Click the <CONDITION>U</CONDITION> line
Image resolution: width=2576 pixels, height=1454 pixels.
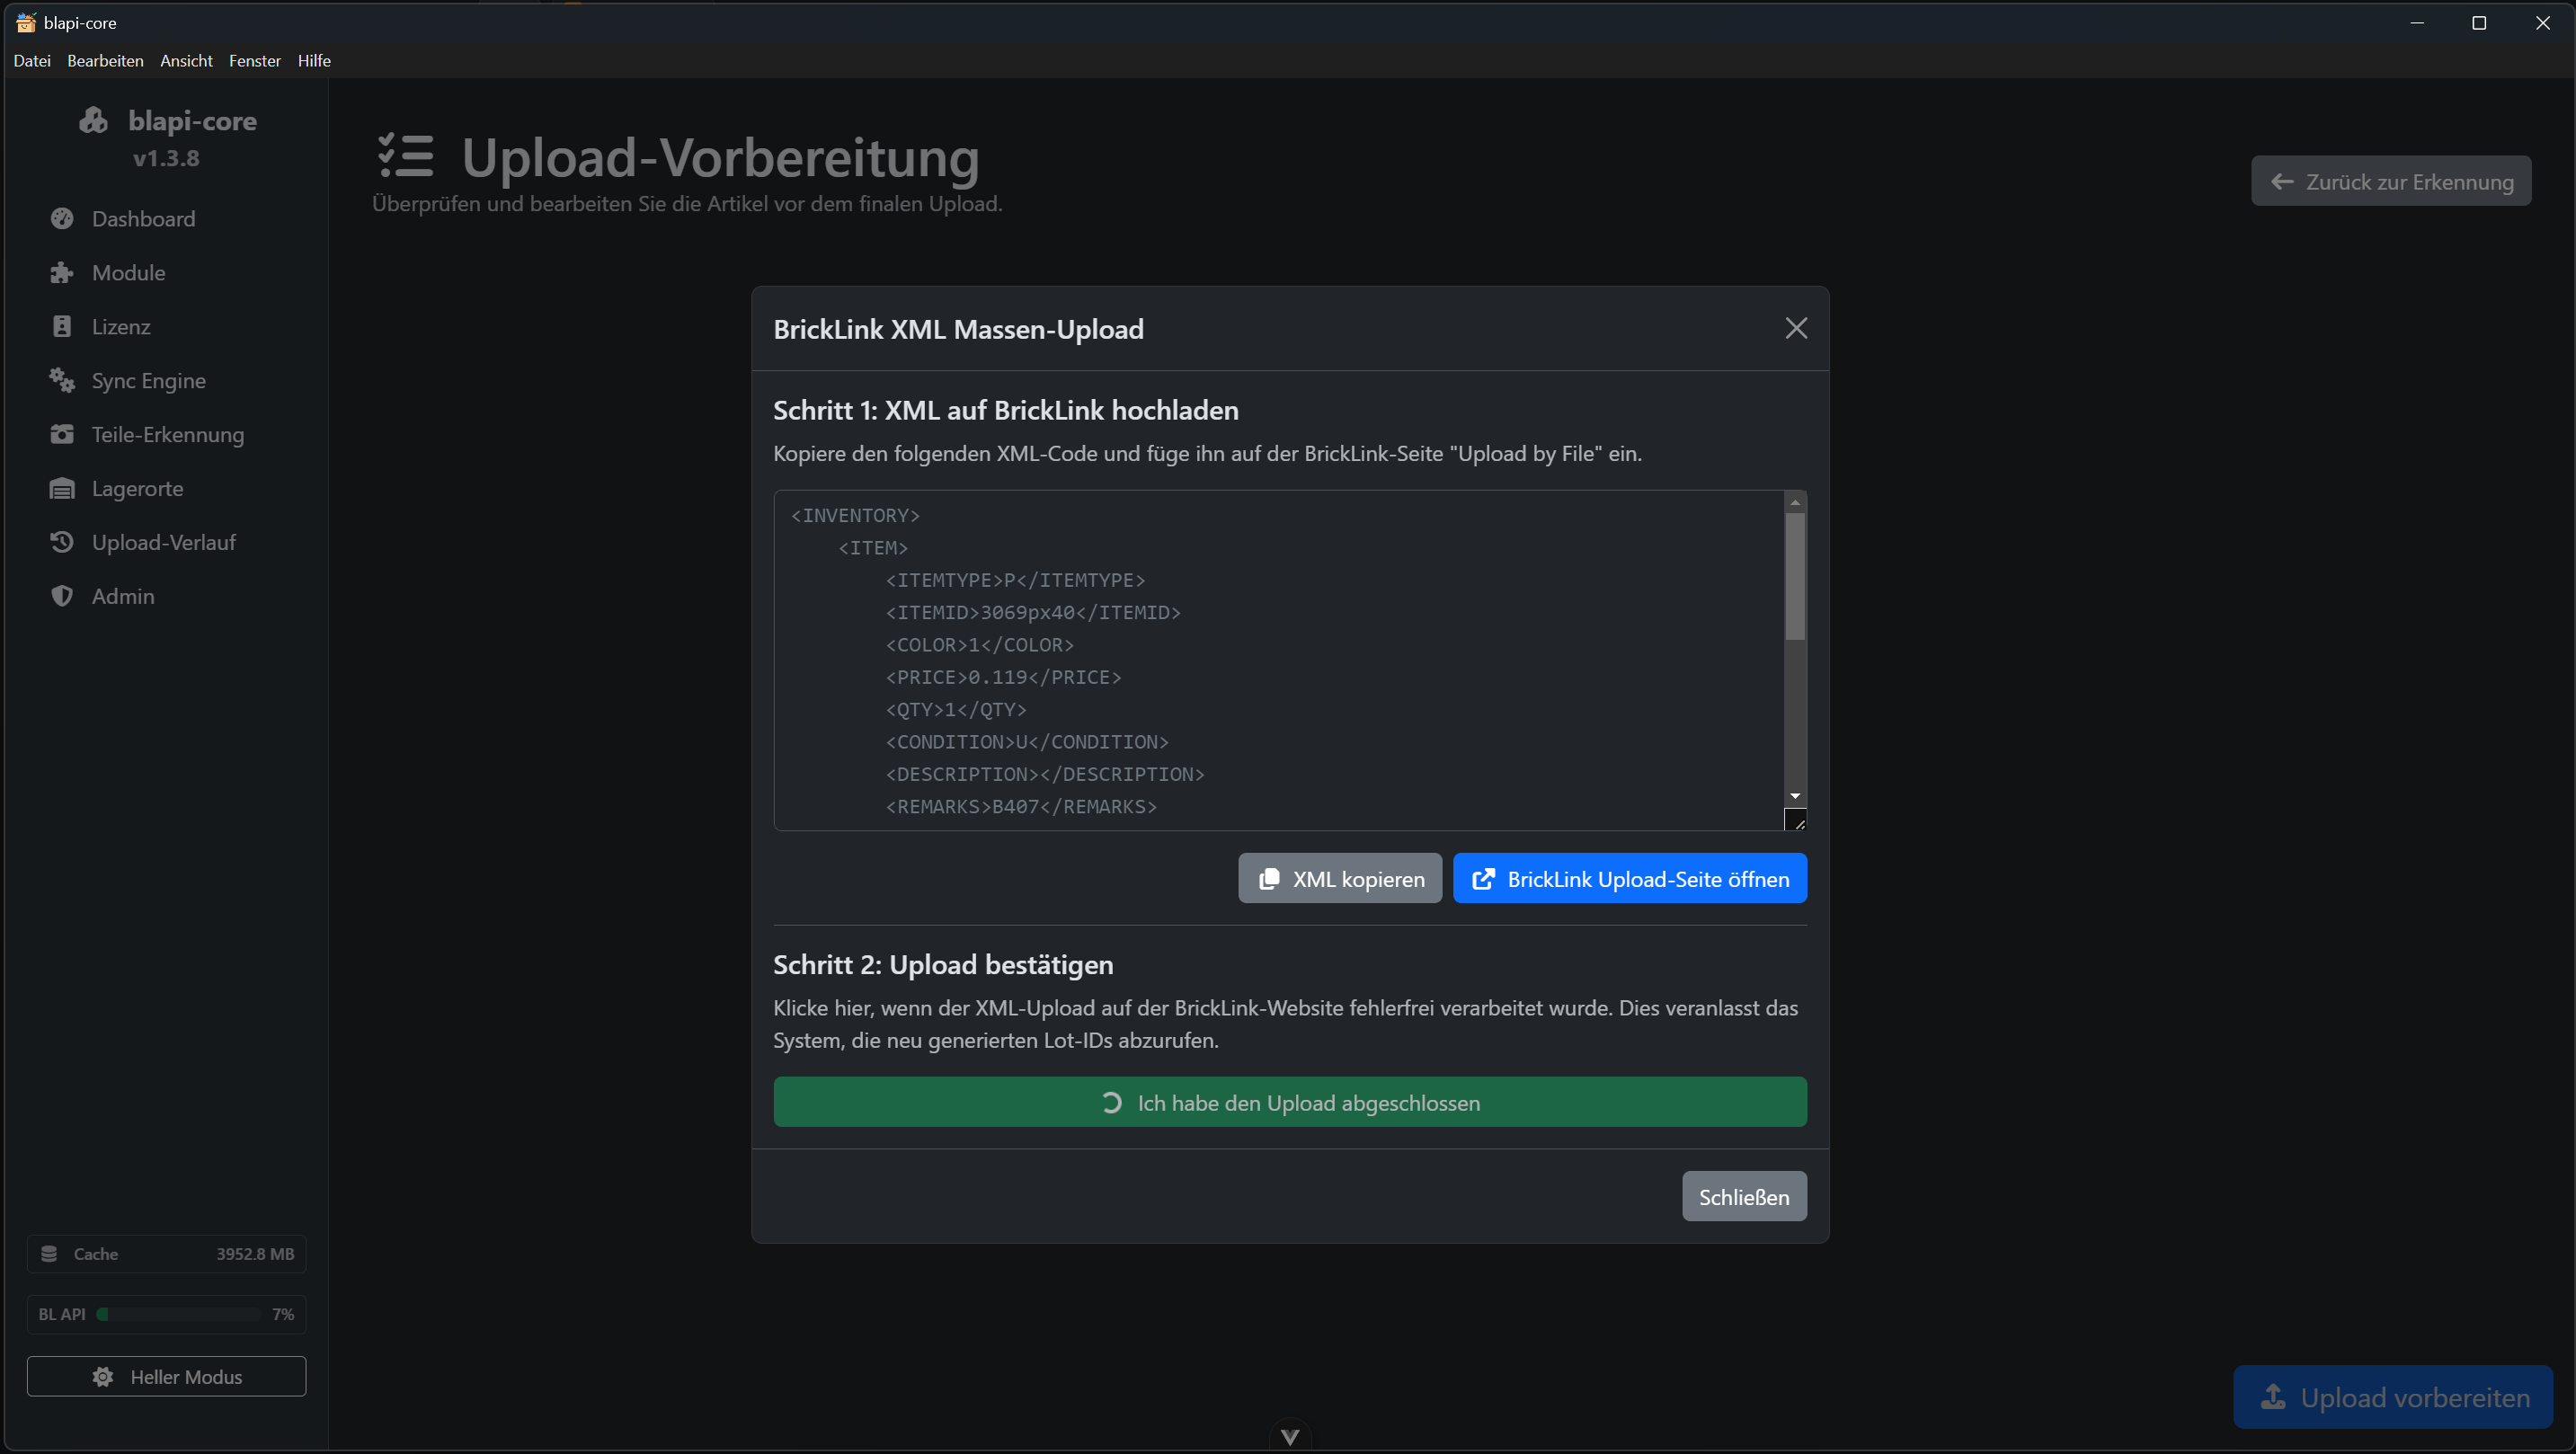pyautogui.click(x=1027, y=742)
